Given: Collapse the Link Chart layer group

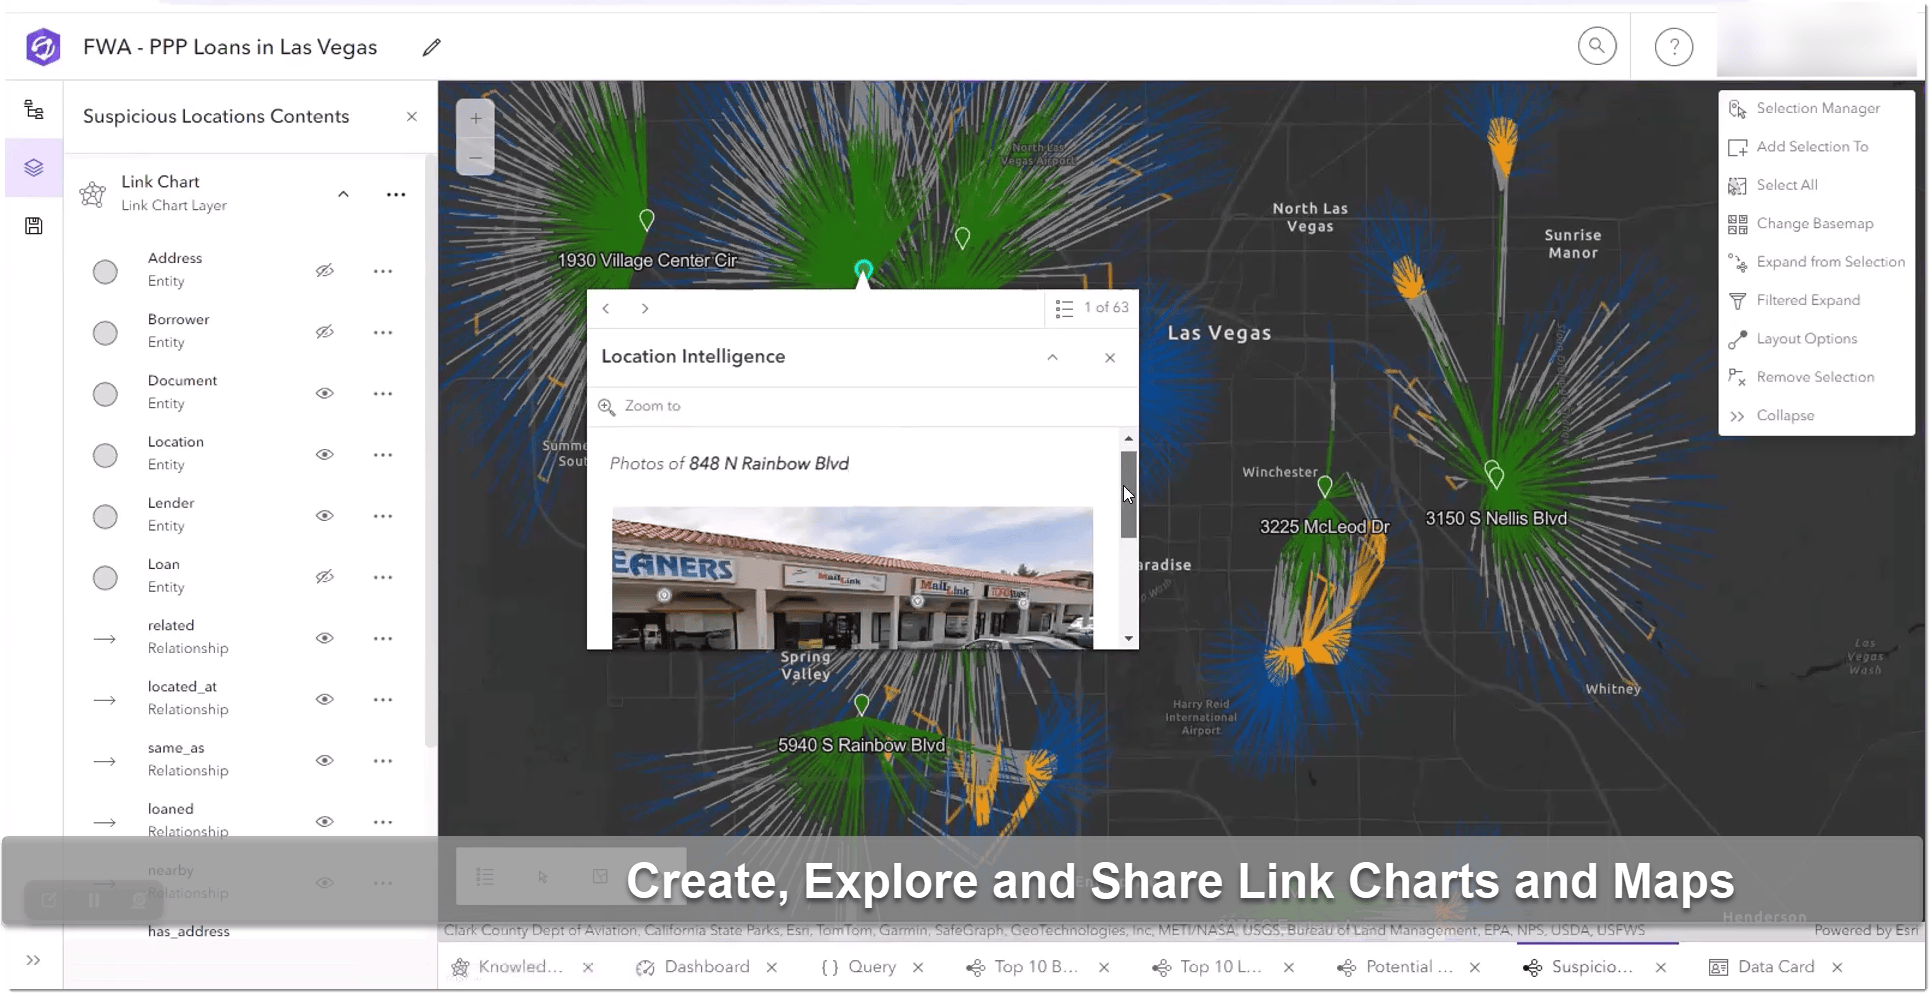Looking at the screenshot, I should 343,193.
